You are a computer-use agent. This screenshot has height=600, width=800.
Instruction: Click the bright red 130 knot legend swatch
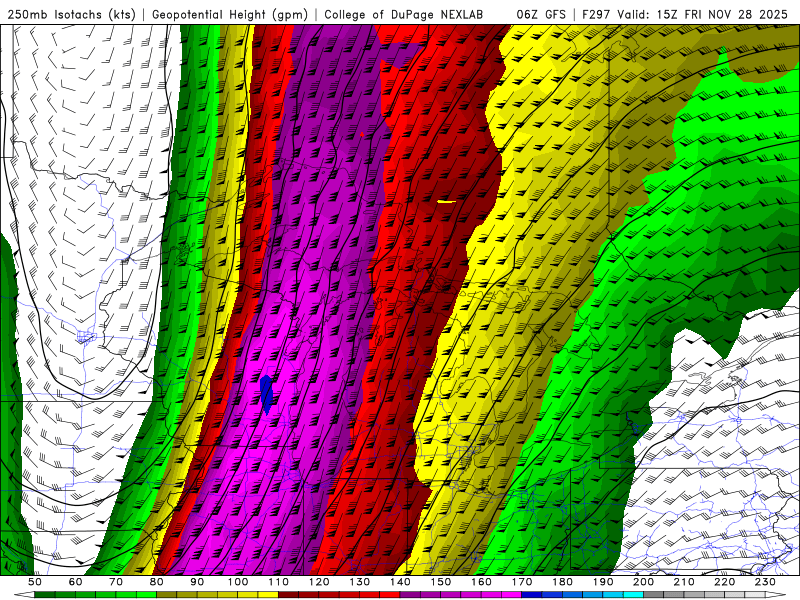point(370,595)
